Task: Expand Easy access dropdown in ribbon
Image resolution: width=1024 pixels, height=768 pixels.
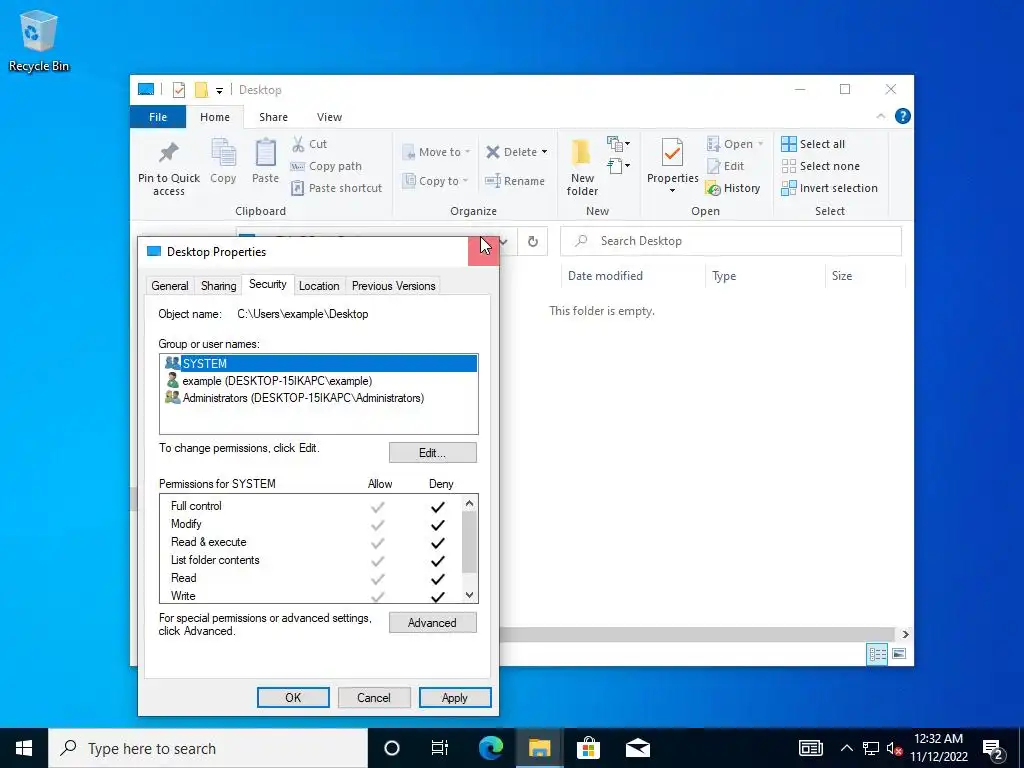Action: [x=618, y=166]
